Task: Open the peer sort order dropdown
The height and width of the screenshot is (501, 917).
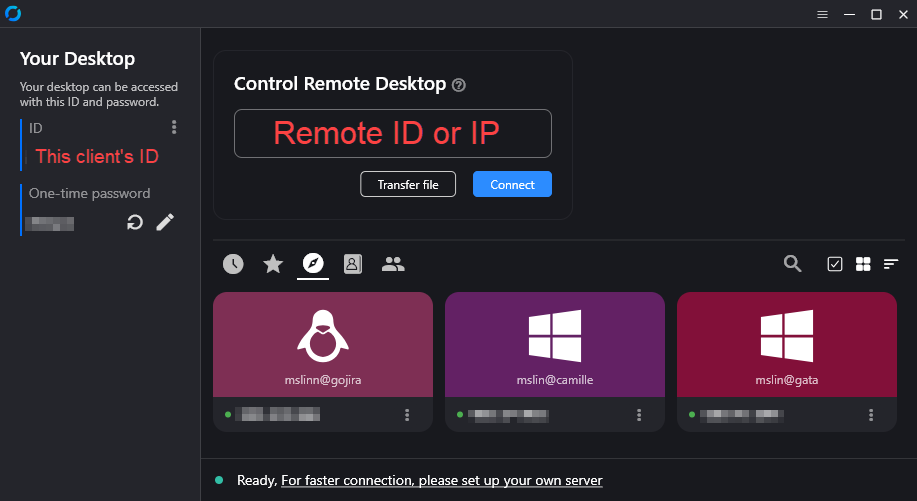Action: (x=891, y=264)
